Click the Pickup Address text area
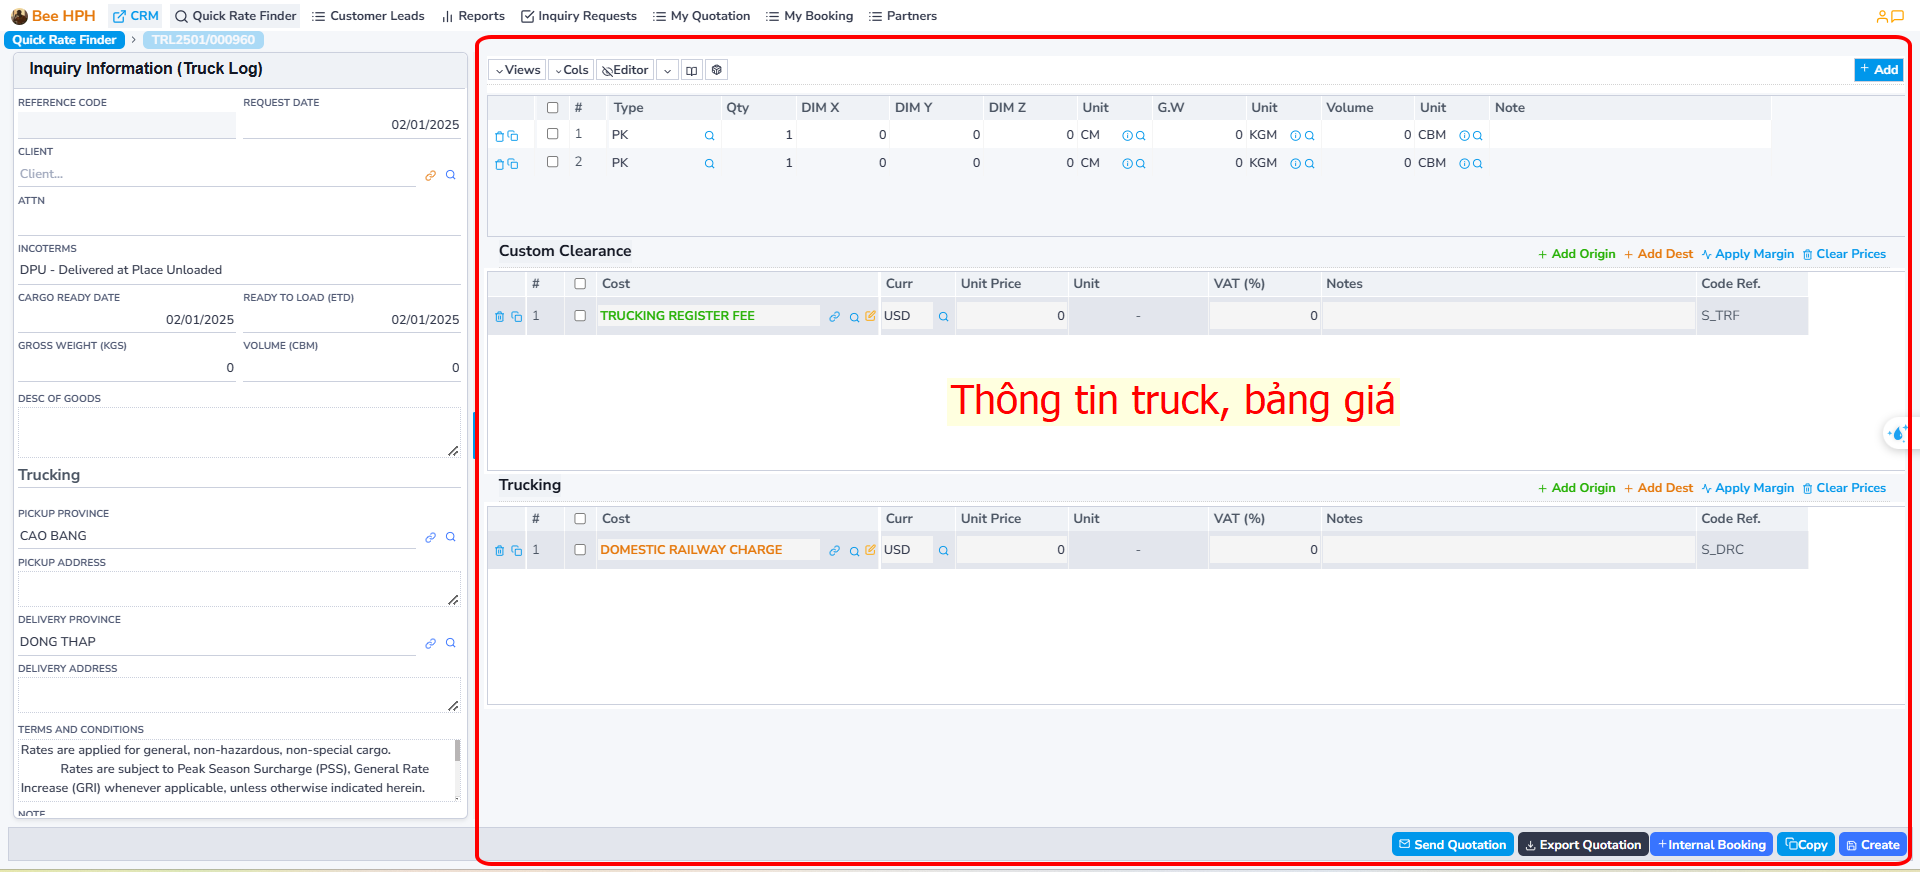Image resolution: width=1920 pixels, height=872 pixels. coord(239,589)
